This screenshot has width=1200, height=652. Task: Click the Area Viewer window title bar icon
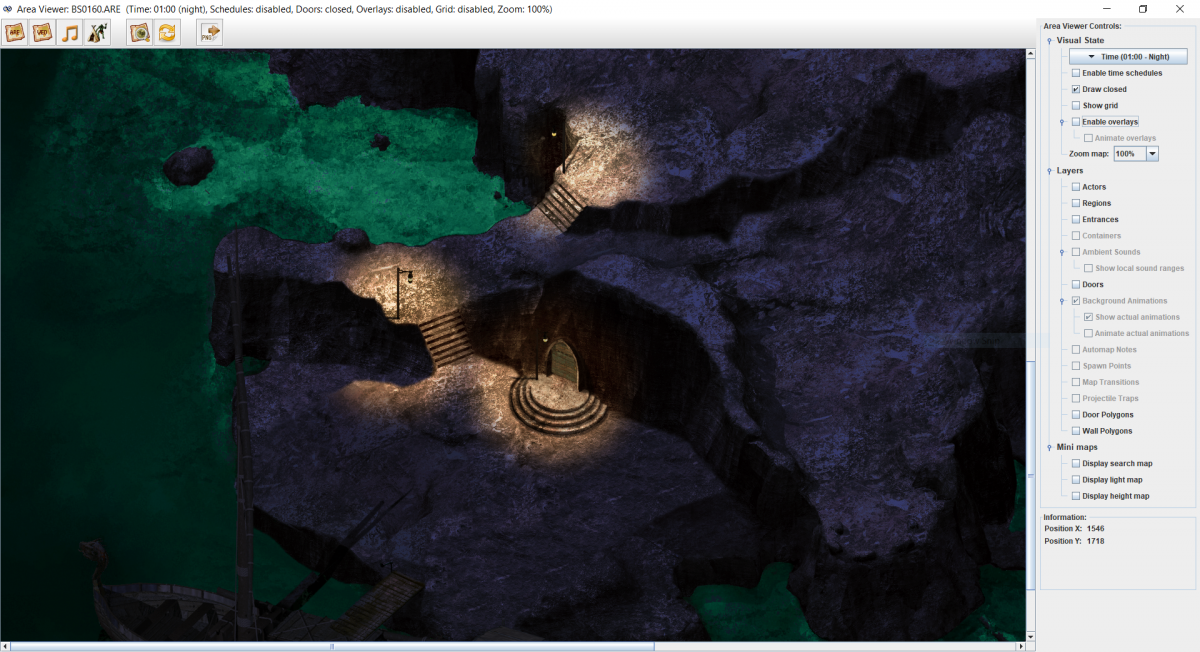[x=7, y=9]
